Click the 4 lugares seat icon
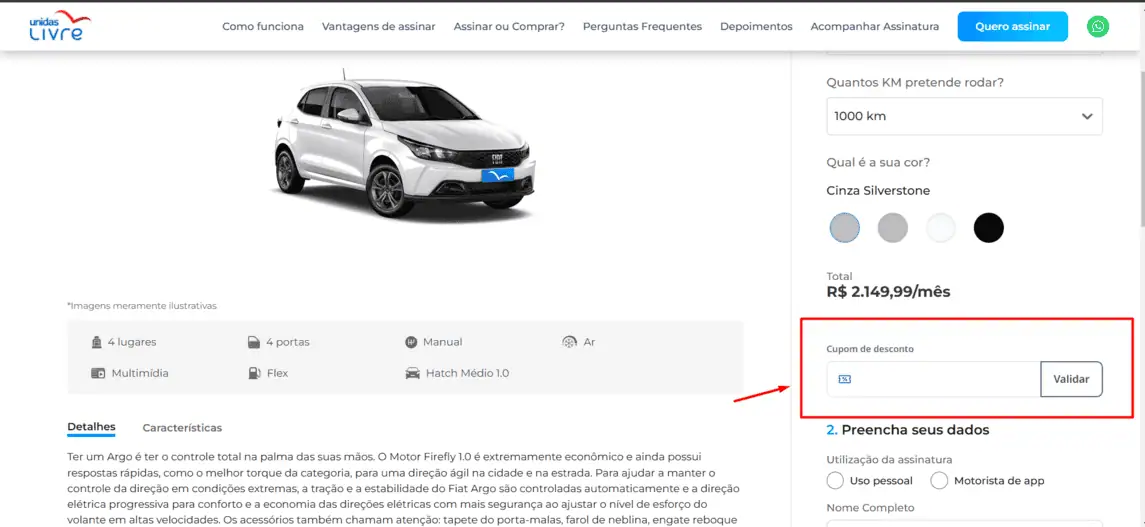The height and width of the screenshot is (527, 1145). [x=96, y=342]
